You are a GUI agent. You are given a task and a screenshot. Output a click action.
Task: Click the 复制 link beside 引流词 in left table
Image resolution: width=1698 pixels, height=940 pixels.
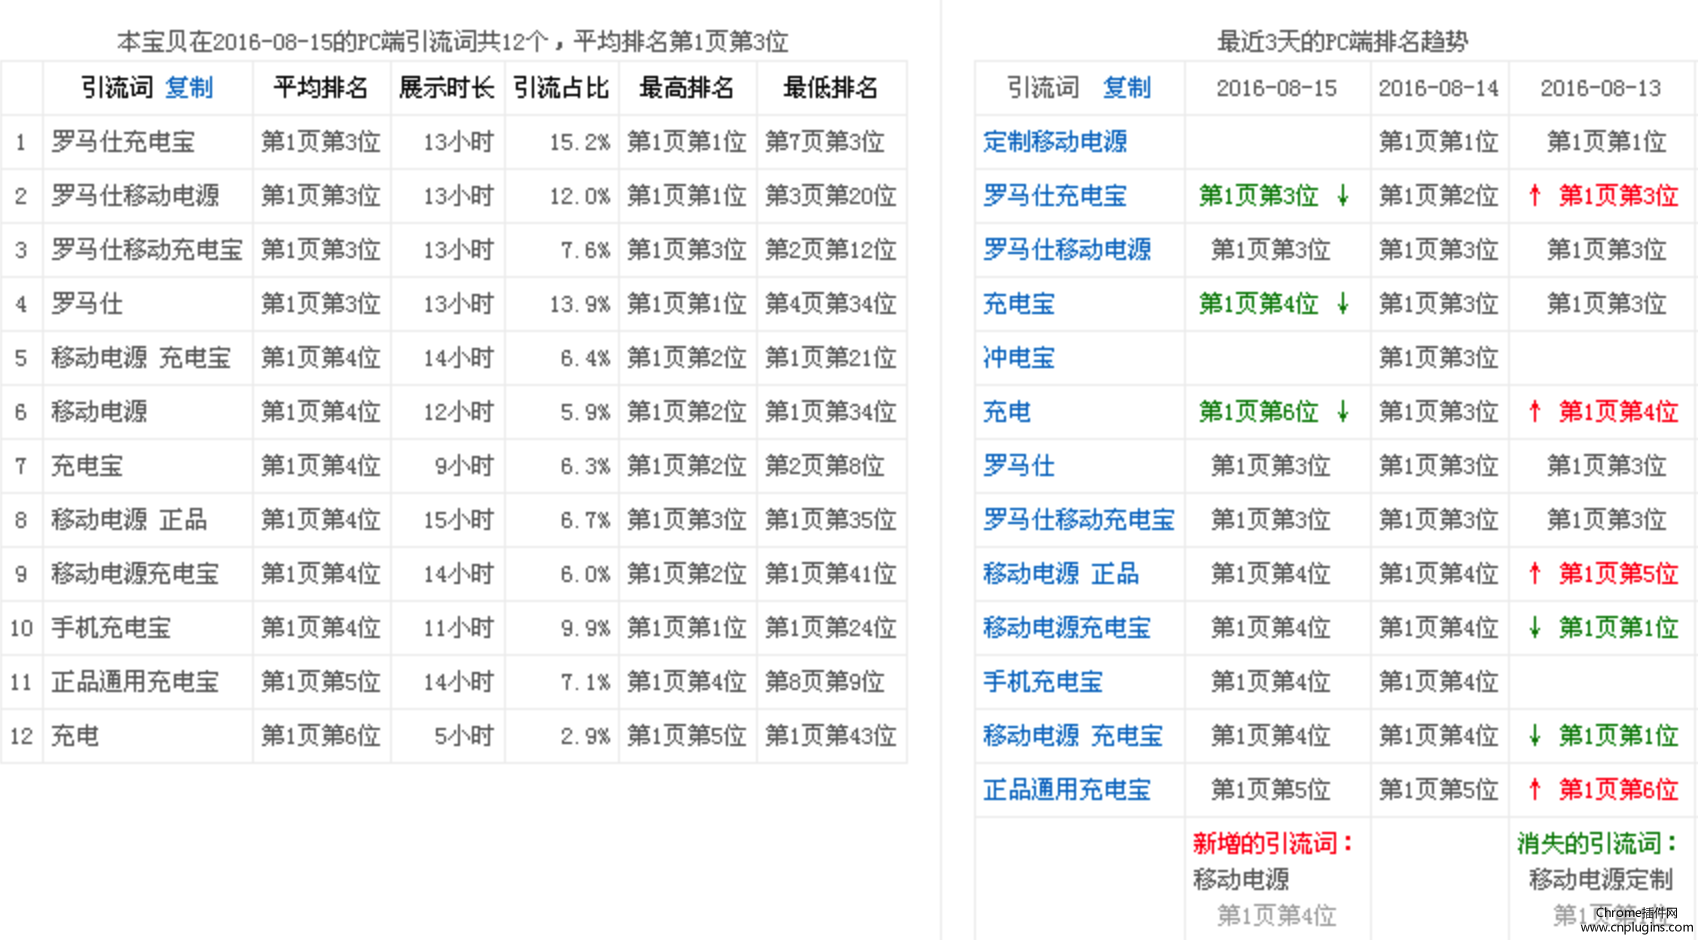coord(189,88)
